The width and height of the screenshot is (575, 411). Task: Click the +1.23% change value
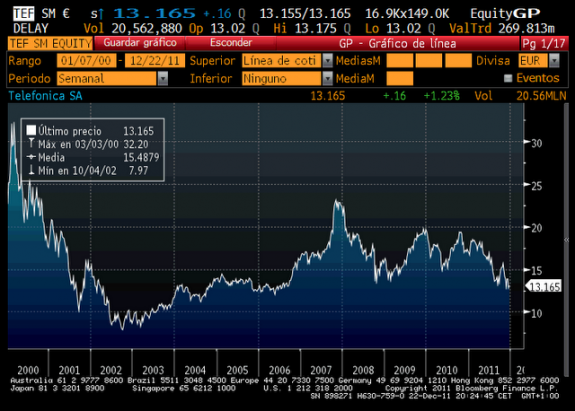[x=442, y=96]
